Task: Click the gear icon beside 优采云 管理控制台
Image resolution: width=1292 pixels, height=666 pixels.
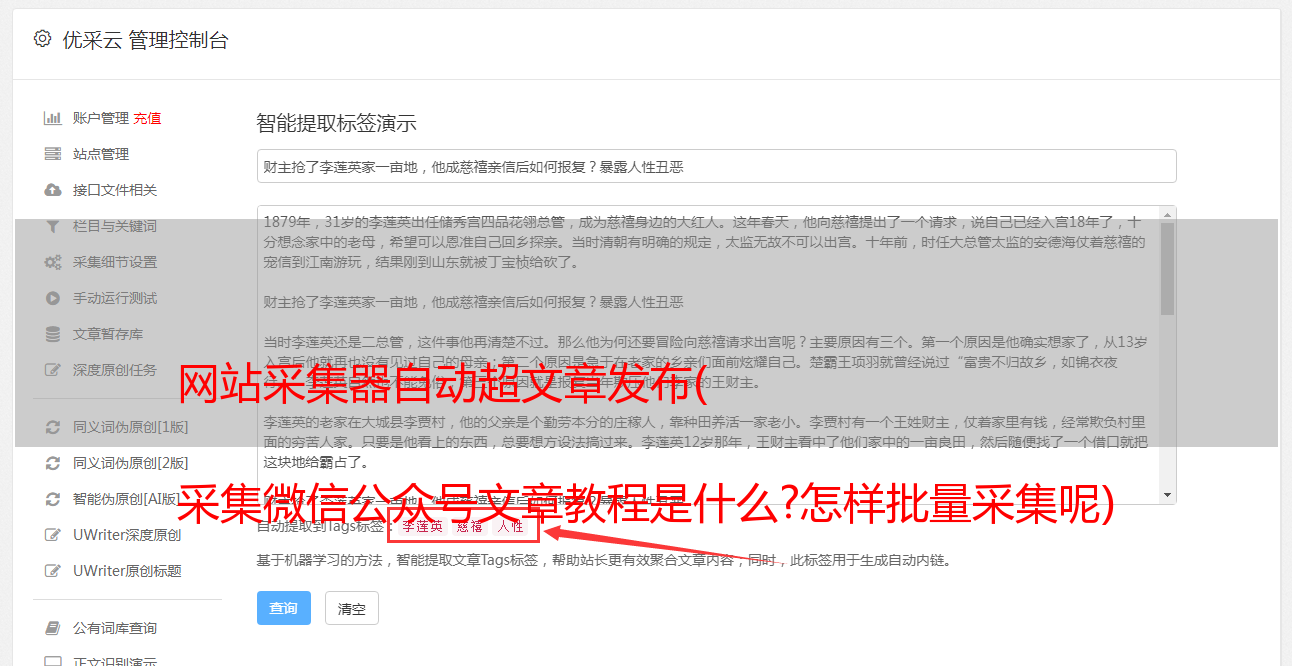Action: pos(42,39)
